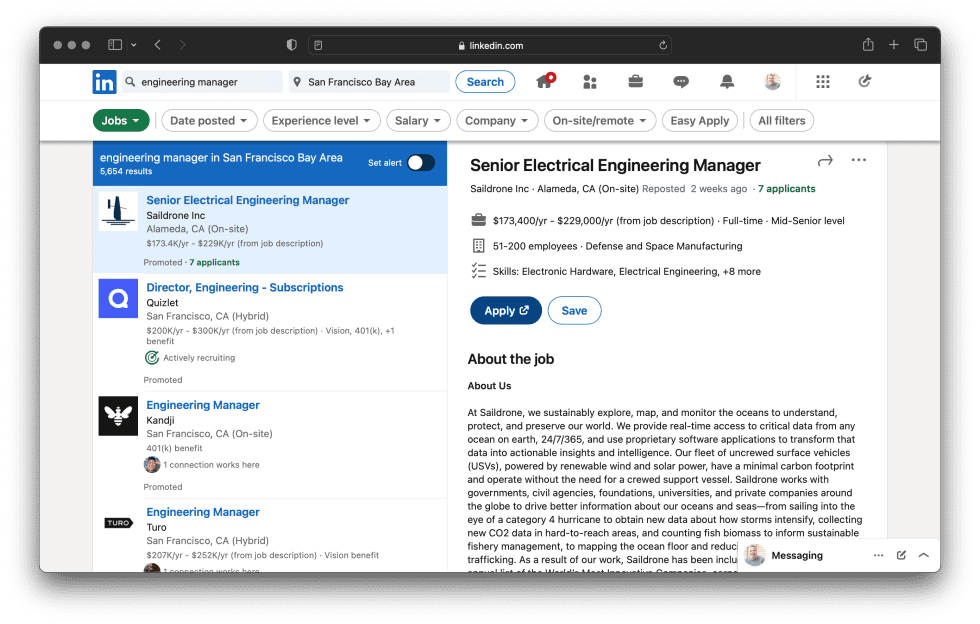Click the Apply button
980x624 pixels.
point(505,311)
